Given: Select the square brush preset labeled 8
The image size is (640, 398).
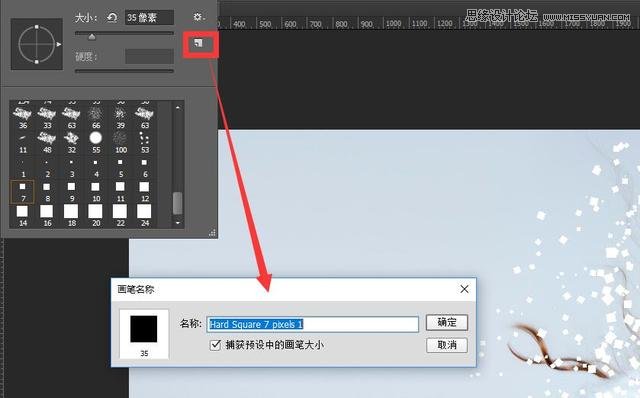Looking at the screenshot, I should tap(47, 191).
